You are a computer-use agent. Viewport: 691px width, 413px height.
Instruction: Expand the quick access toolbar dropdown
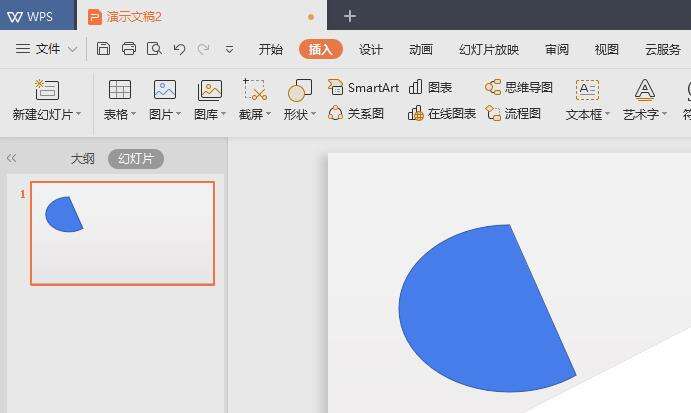pyautogui.click(x=229, y=49)
